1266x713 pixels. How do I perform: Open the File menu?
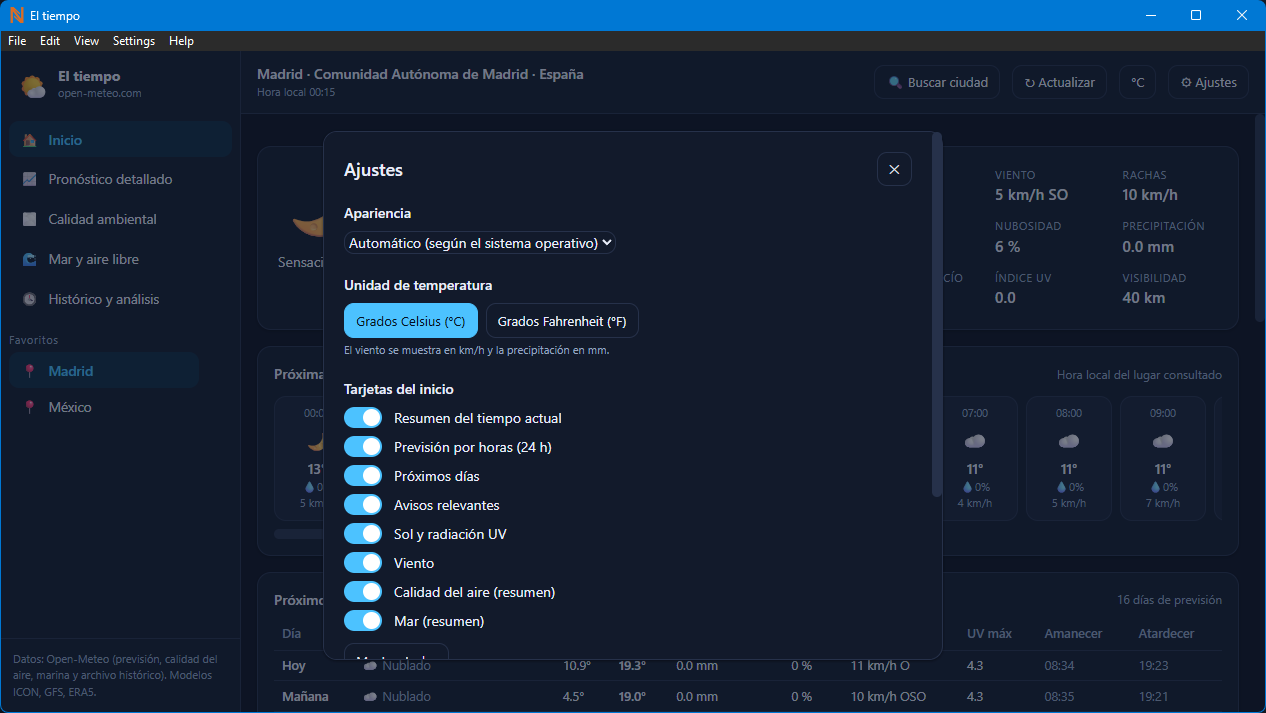click(16, 41)
